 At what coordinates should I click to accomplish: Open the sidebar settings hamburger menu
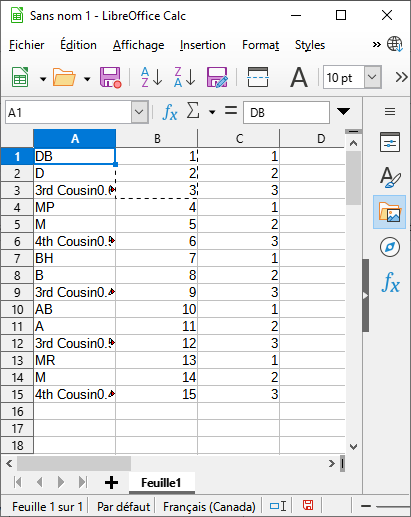point(390,111)
